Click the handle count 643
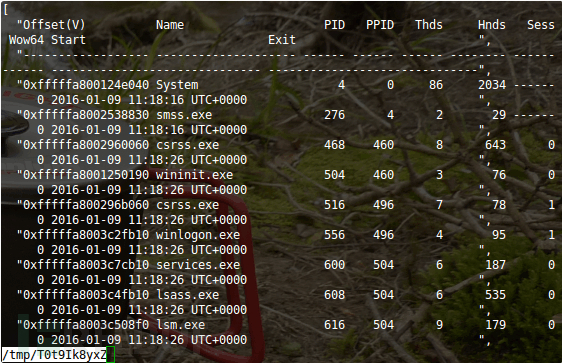Viewport: 562px width, 363px height. coord(495,145)
